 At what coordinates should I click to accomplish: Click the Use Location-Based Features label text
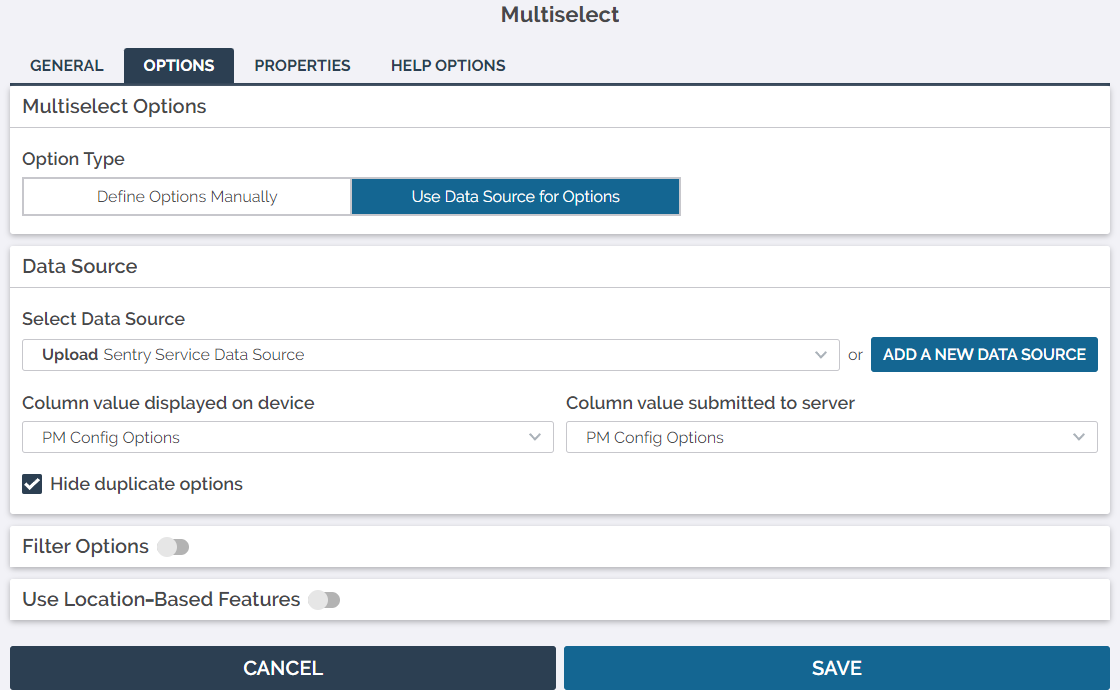pos(161,599)
